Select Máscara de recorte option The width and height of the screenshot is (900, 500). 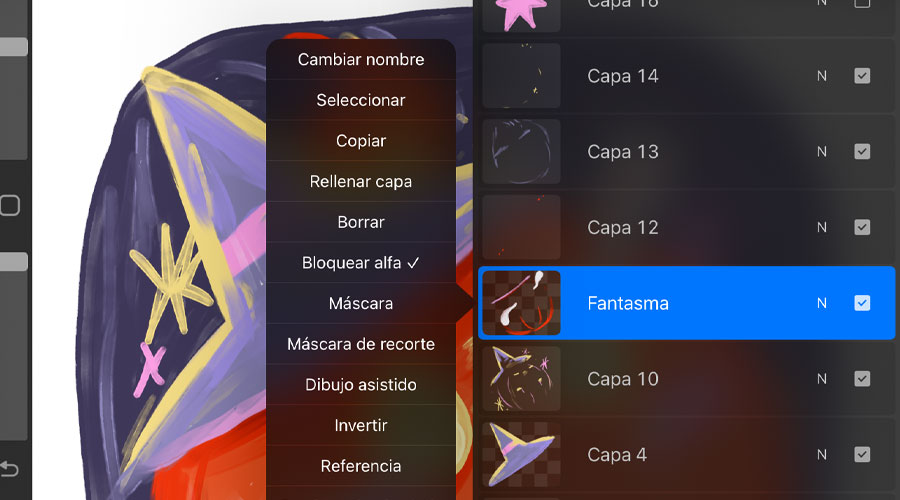(x=361, y=344)
